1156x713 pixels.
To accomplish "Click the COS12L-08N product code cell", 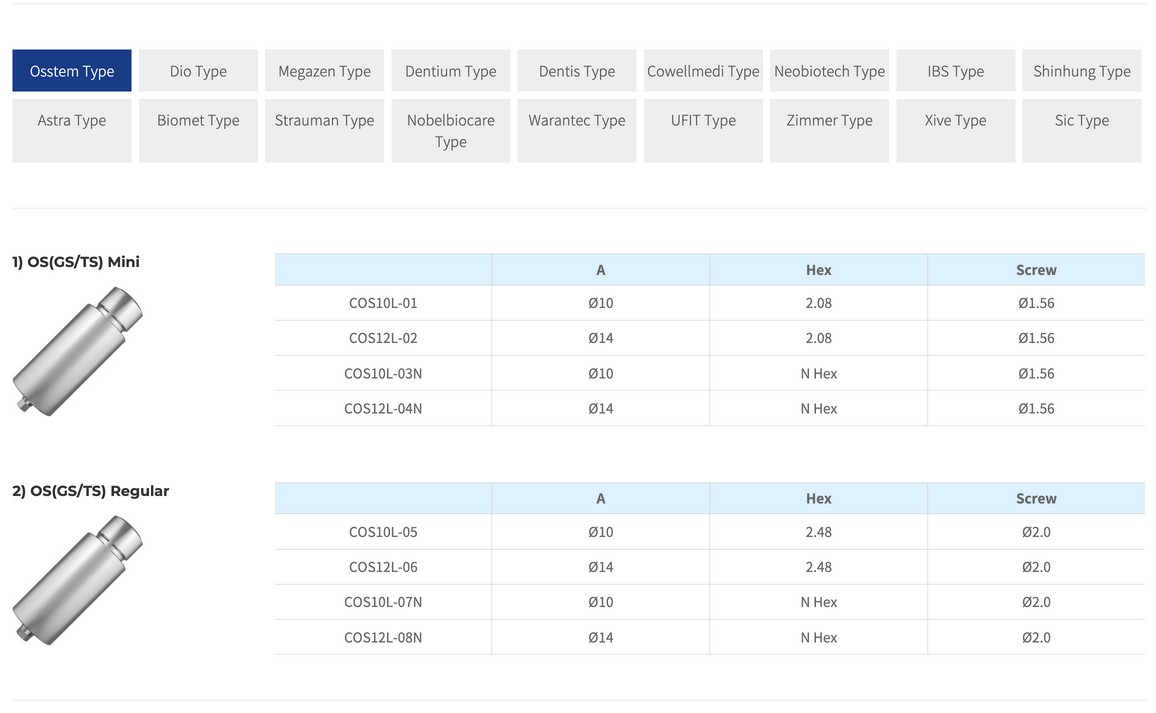I will pyautogui.click(x=383, y=637).
